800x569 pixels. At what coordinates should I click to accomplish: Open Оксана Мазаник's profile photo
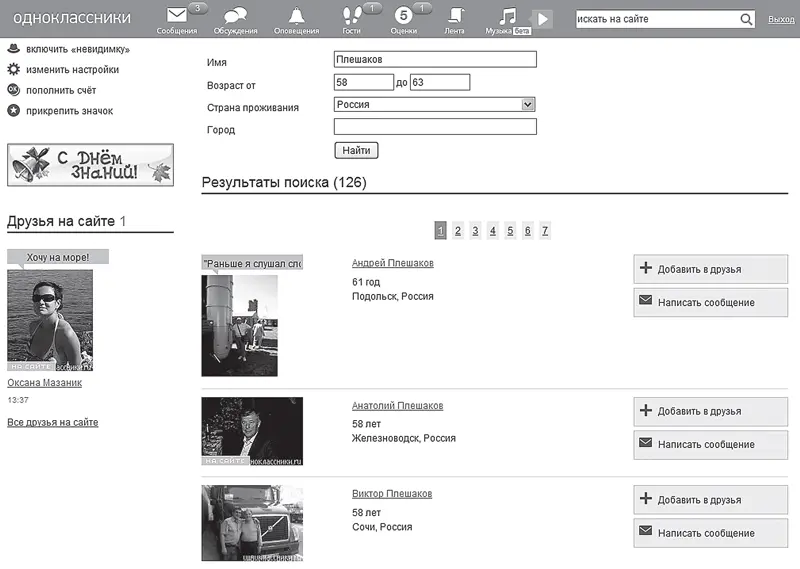(x=50, y=319)
